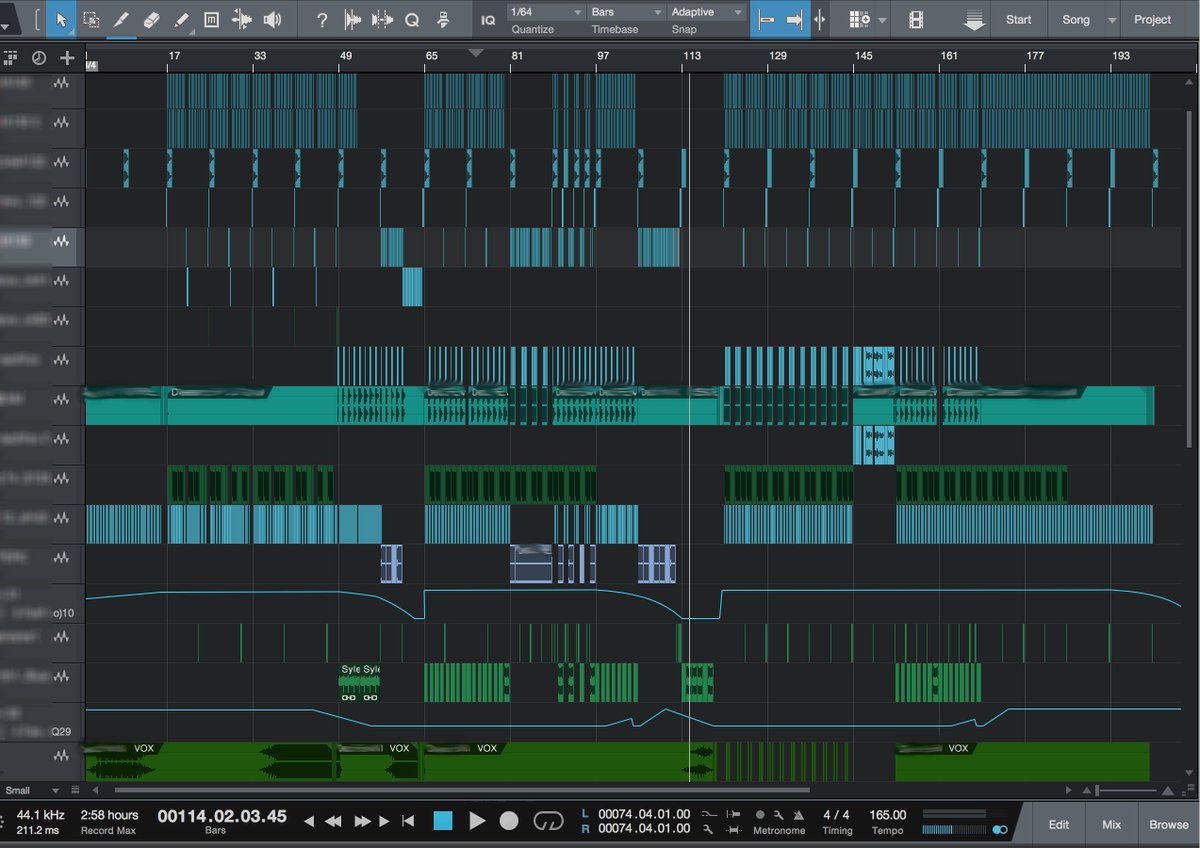Click the Q quantize icon
This screenshot has height=848, width=1200.
(x=413, y=19)
